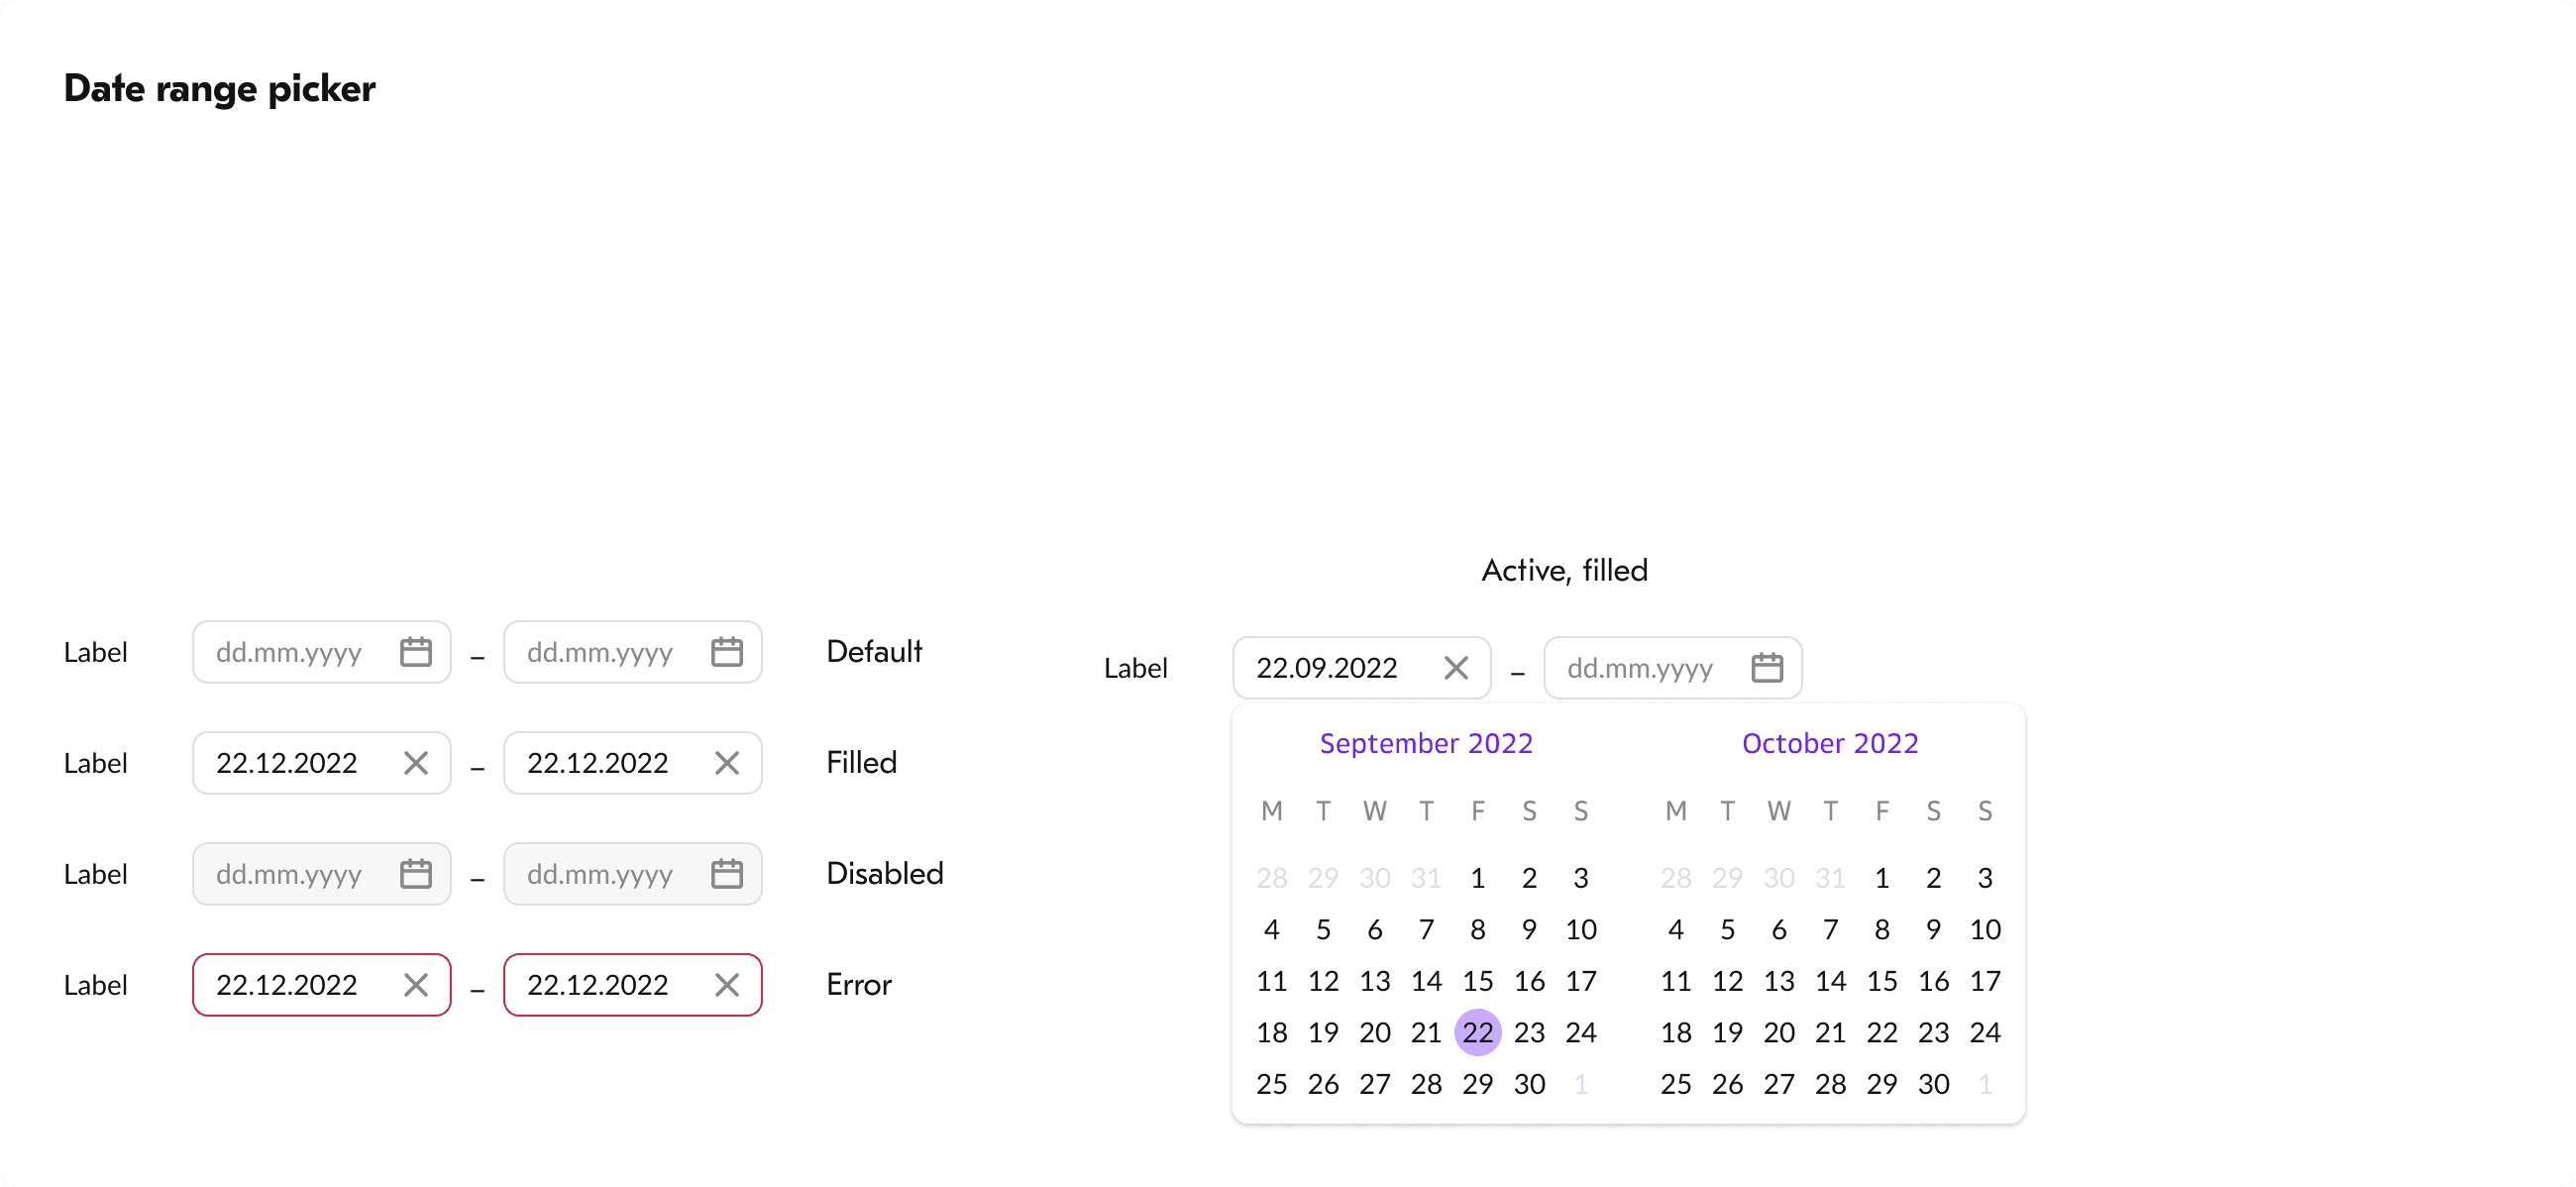Clear the Filled row start date
The width and height of the screenshot is (2576, 1187).
415,763
